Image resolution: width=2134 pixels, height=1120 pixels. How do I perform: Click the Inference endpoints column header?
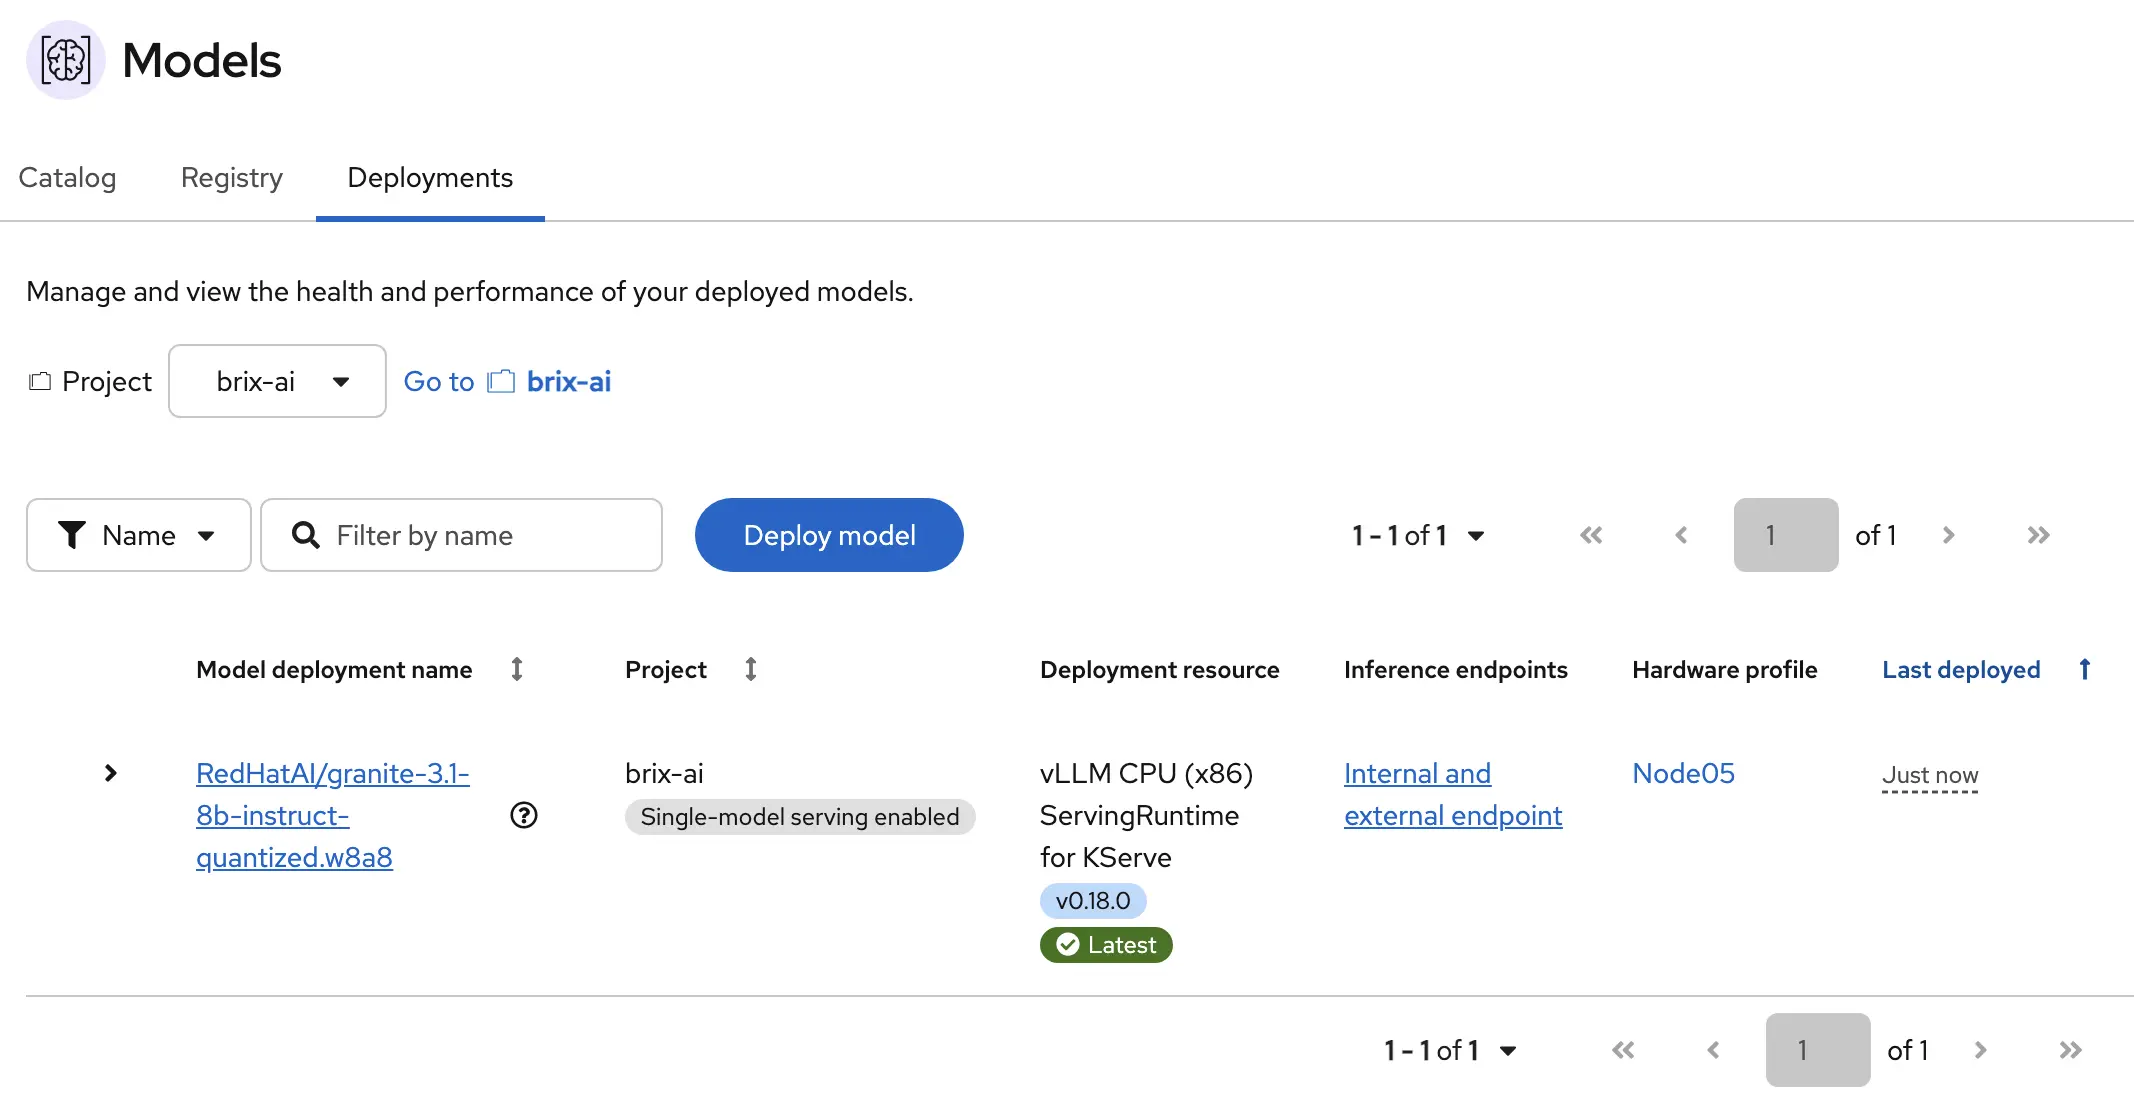coord(1456,669)
